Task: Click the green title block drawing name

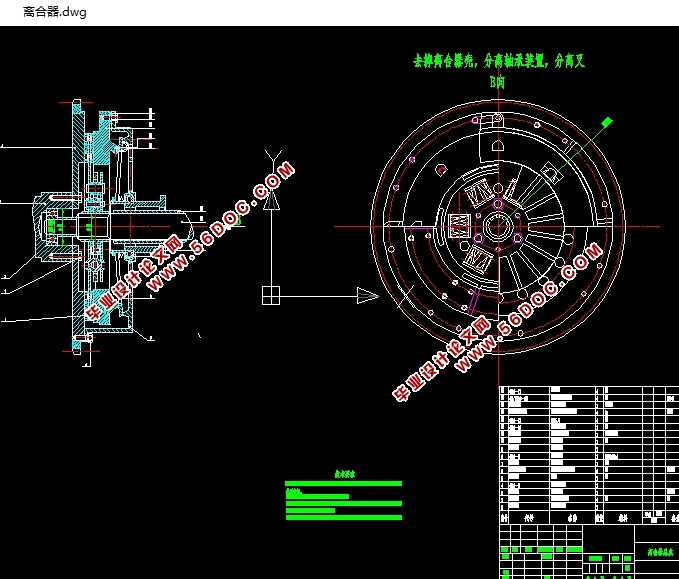Action: click(x=656, y=552)
